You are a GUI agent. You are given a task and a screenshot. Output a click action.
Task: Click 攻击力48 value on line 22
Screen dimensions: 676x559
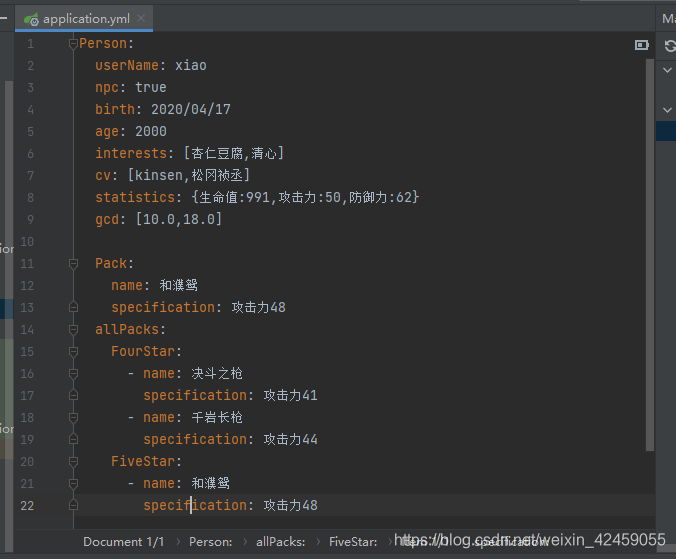click(x=291, y=505)
